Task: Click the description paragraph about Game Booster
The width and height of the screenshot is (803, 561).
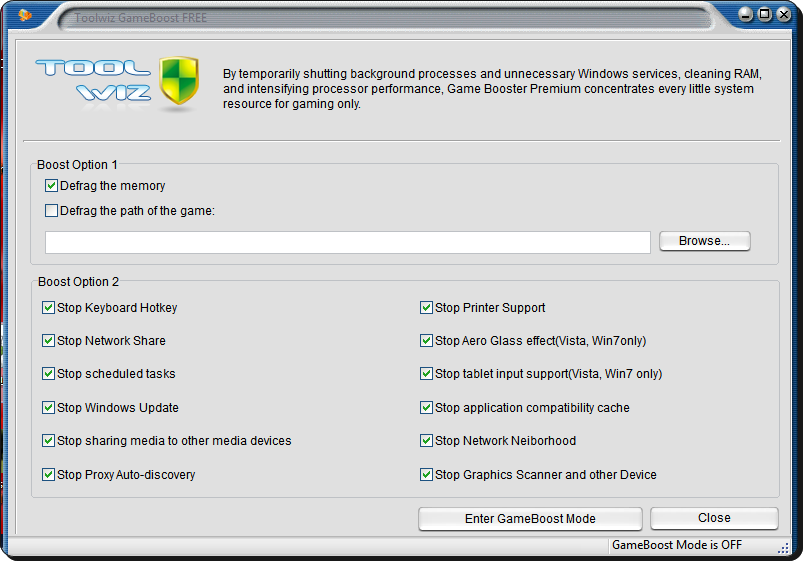Action: tap(492, 89)
